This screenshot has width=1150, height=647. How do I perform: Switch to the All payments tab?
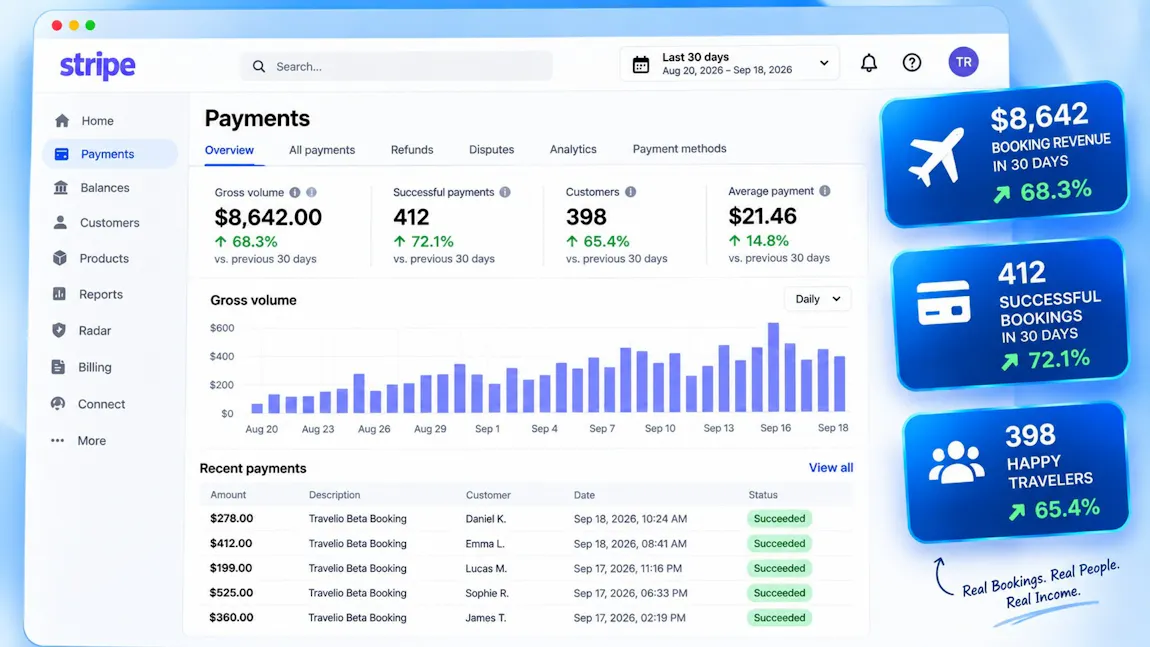pyautogui.click(x=322, y=150)
